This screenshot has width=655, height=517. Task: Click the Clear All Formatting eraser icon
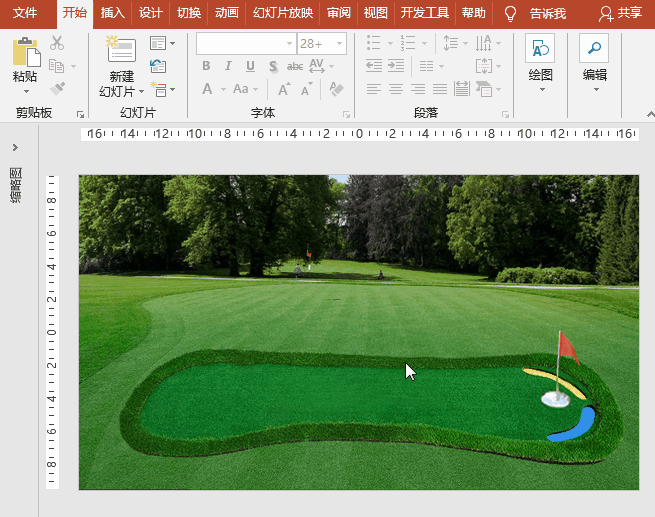pos(336,89)
